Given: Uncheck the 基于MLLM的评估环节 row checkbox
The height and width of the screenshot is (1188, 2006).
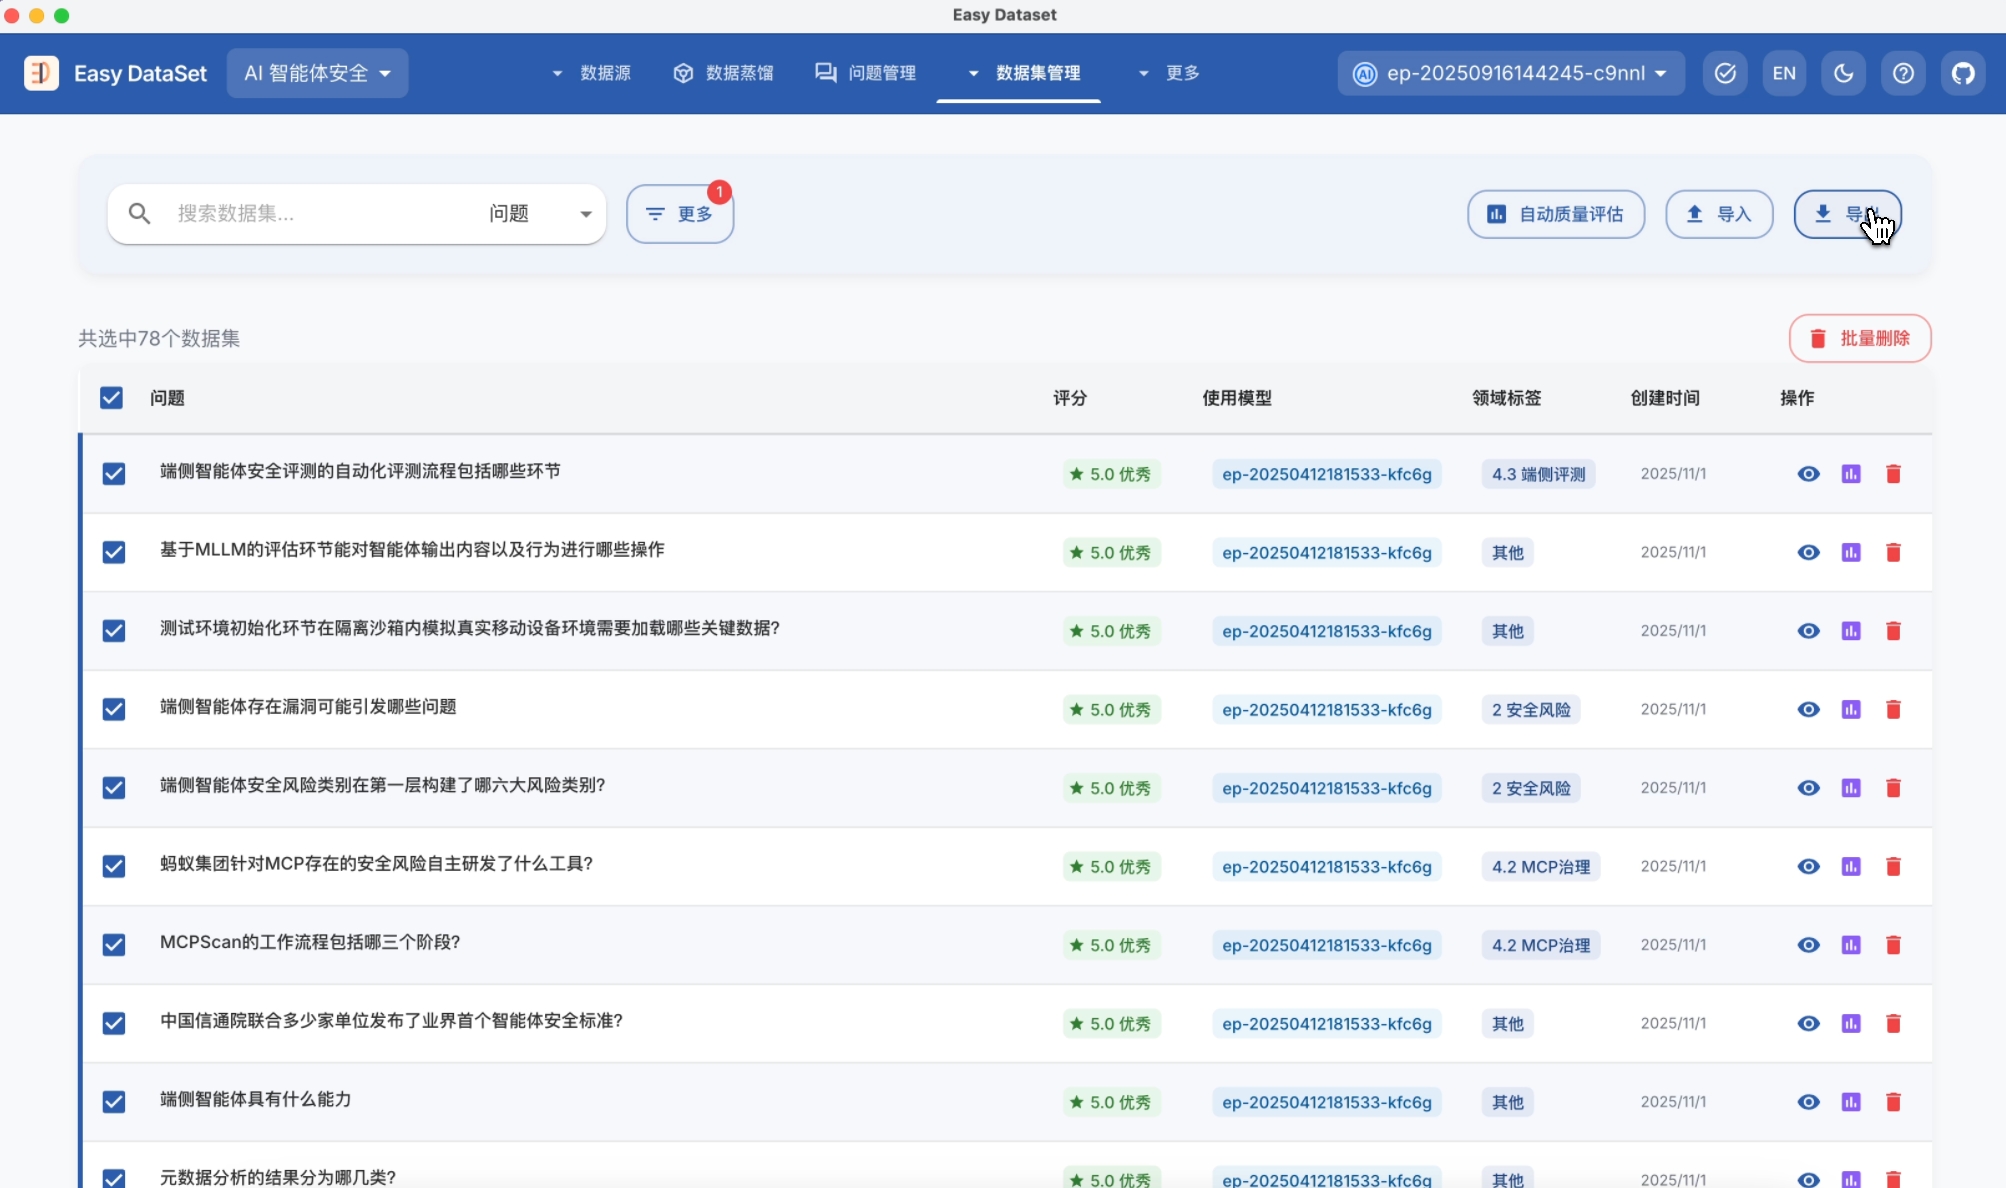Looking at the screenshot, I should point(114,552).
